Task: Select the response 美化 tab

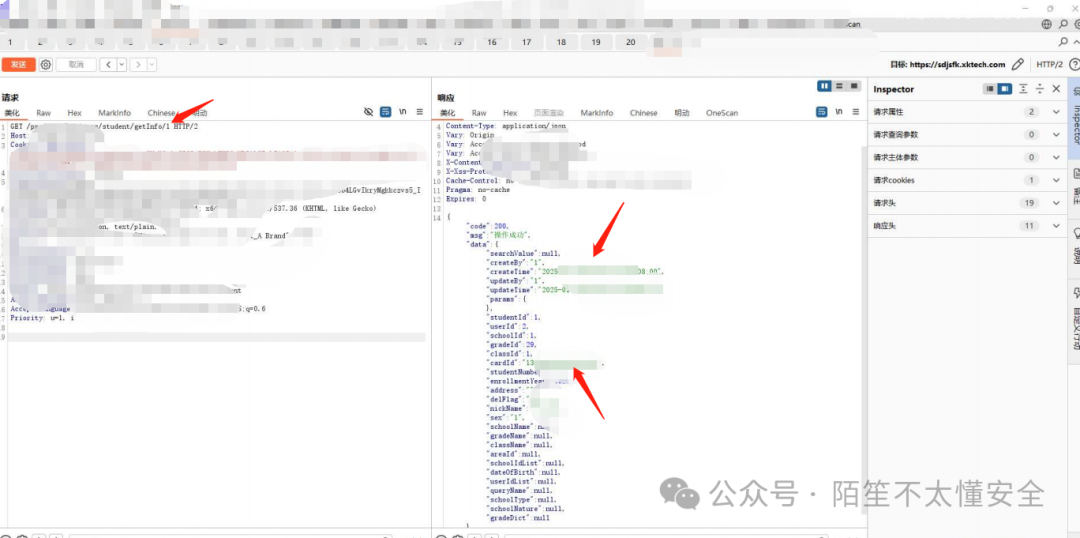Action: point(448,113)
